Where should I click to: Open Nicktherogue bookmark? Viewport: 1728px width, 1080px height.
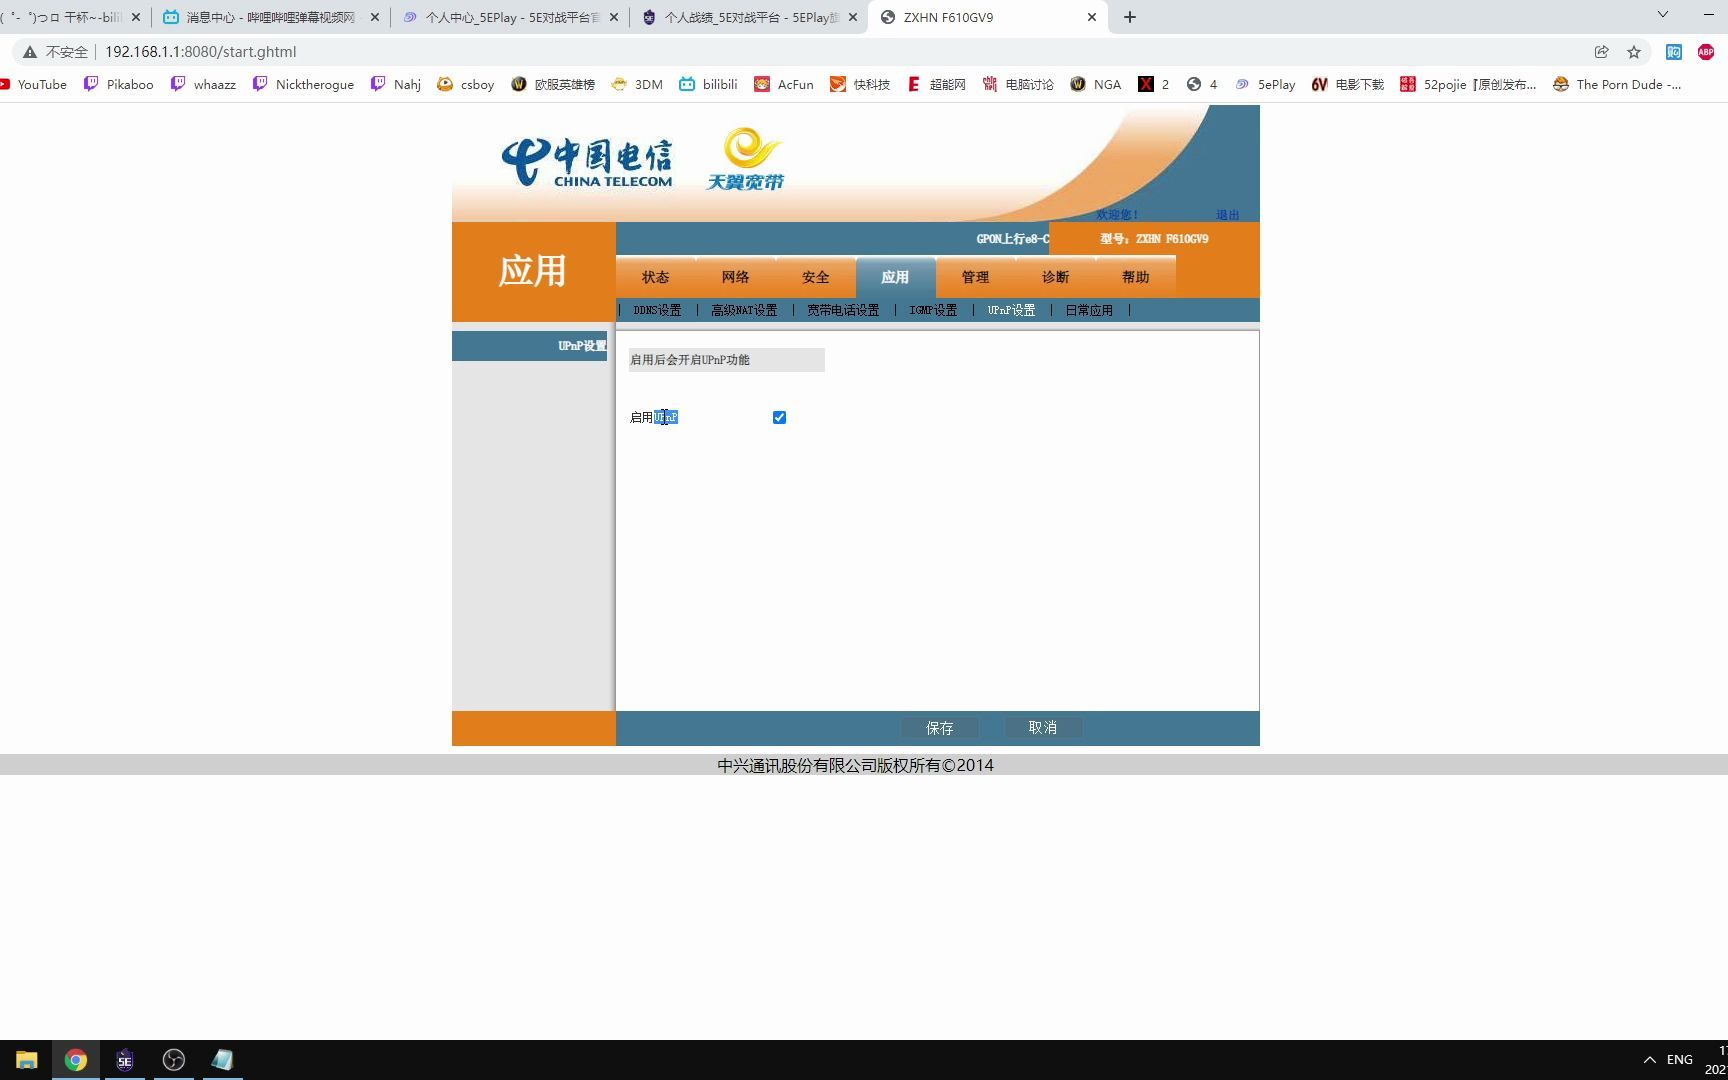(303, 85)
